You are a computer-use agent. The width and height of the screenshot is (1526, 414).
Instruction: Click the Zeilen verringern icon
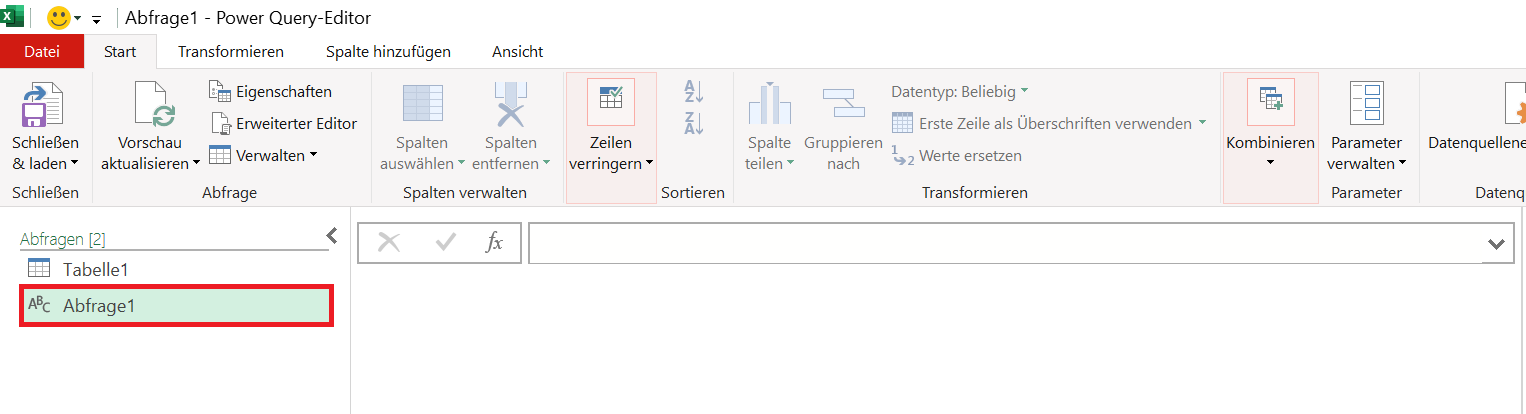click(610, 101)
